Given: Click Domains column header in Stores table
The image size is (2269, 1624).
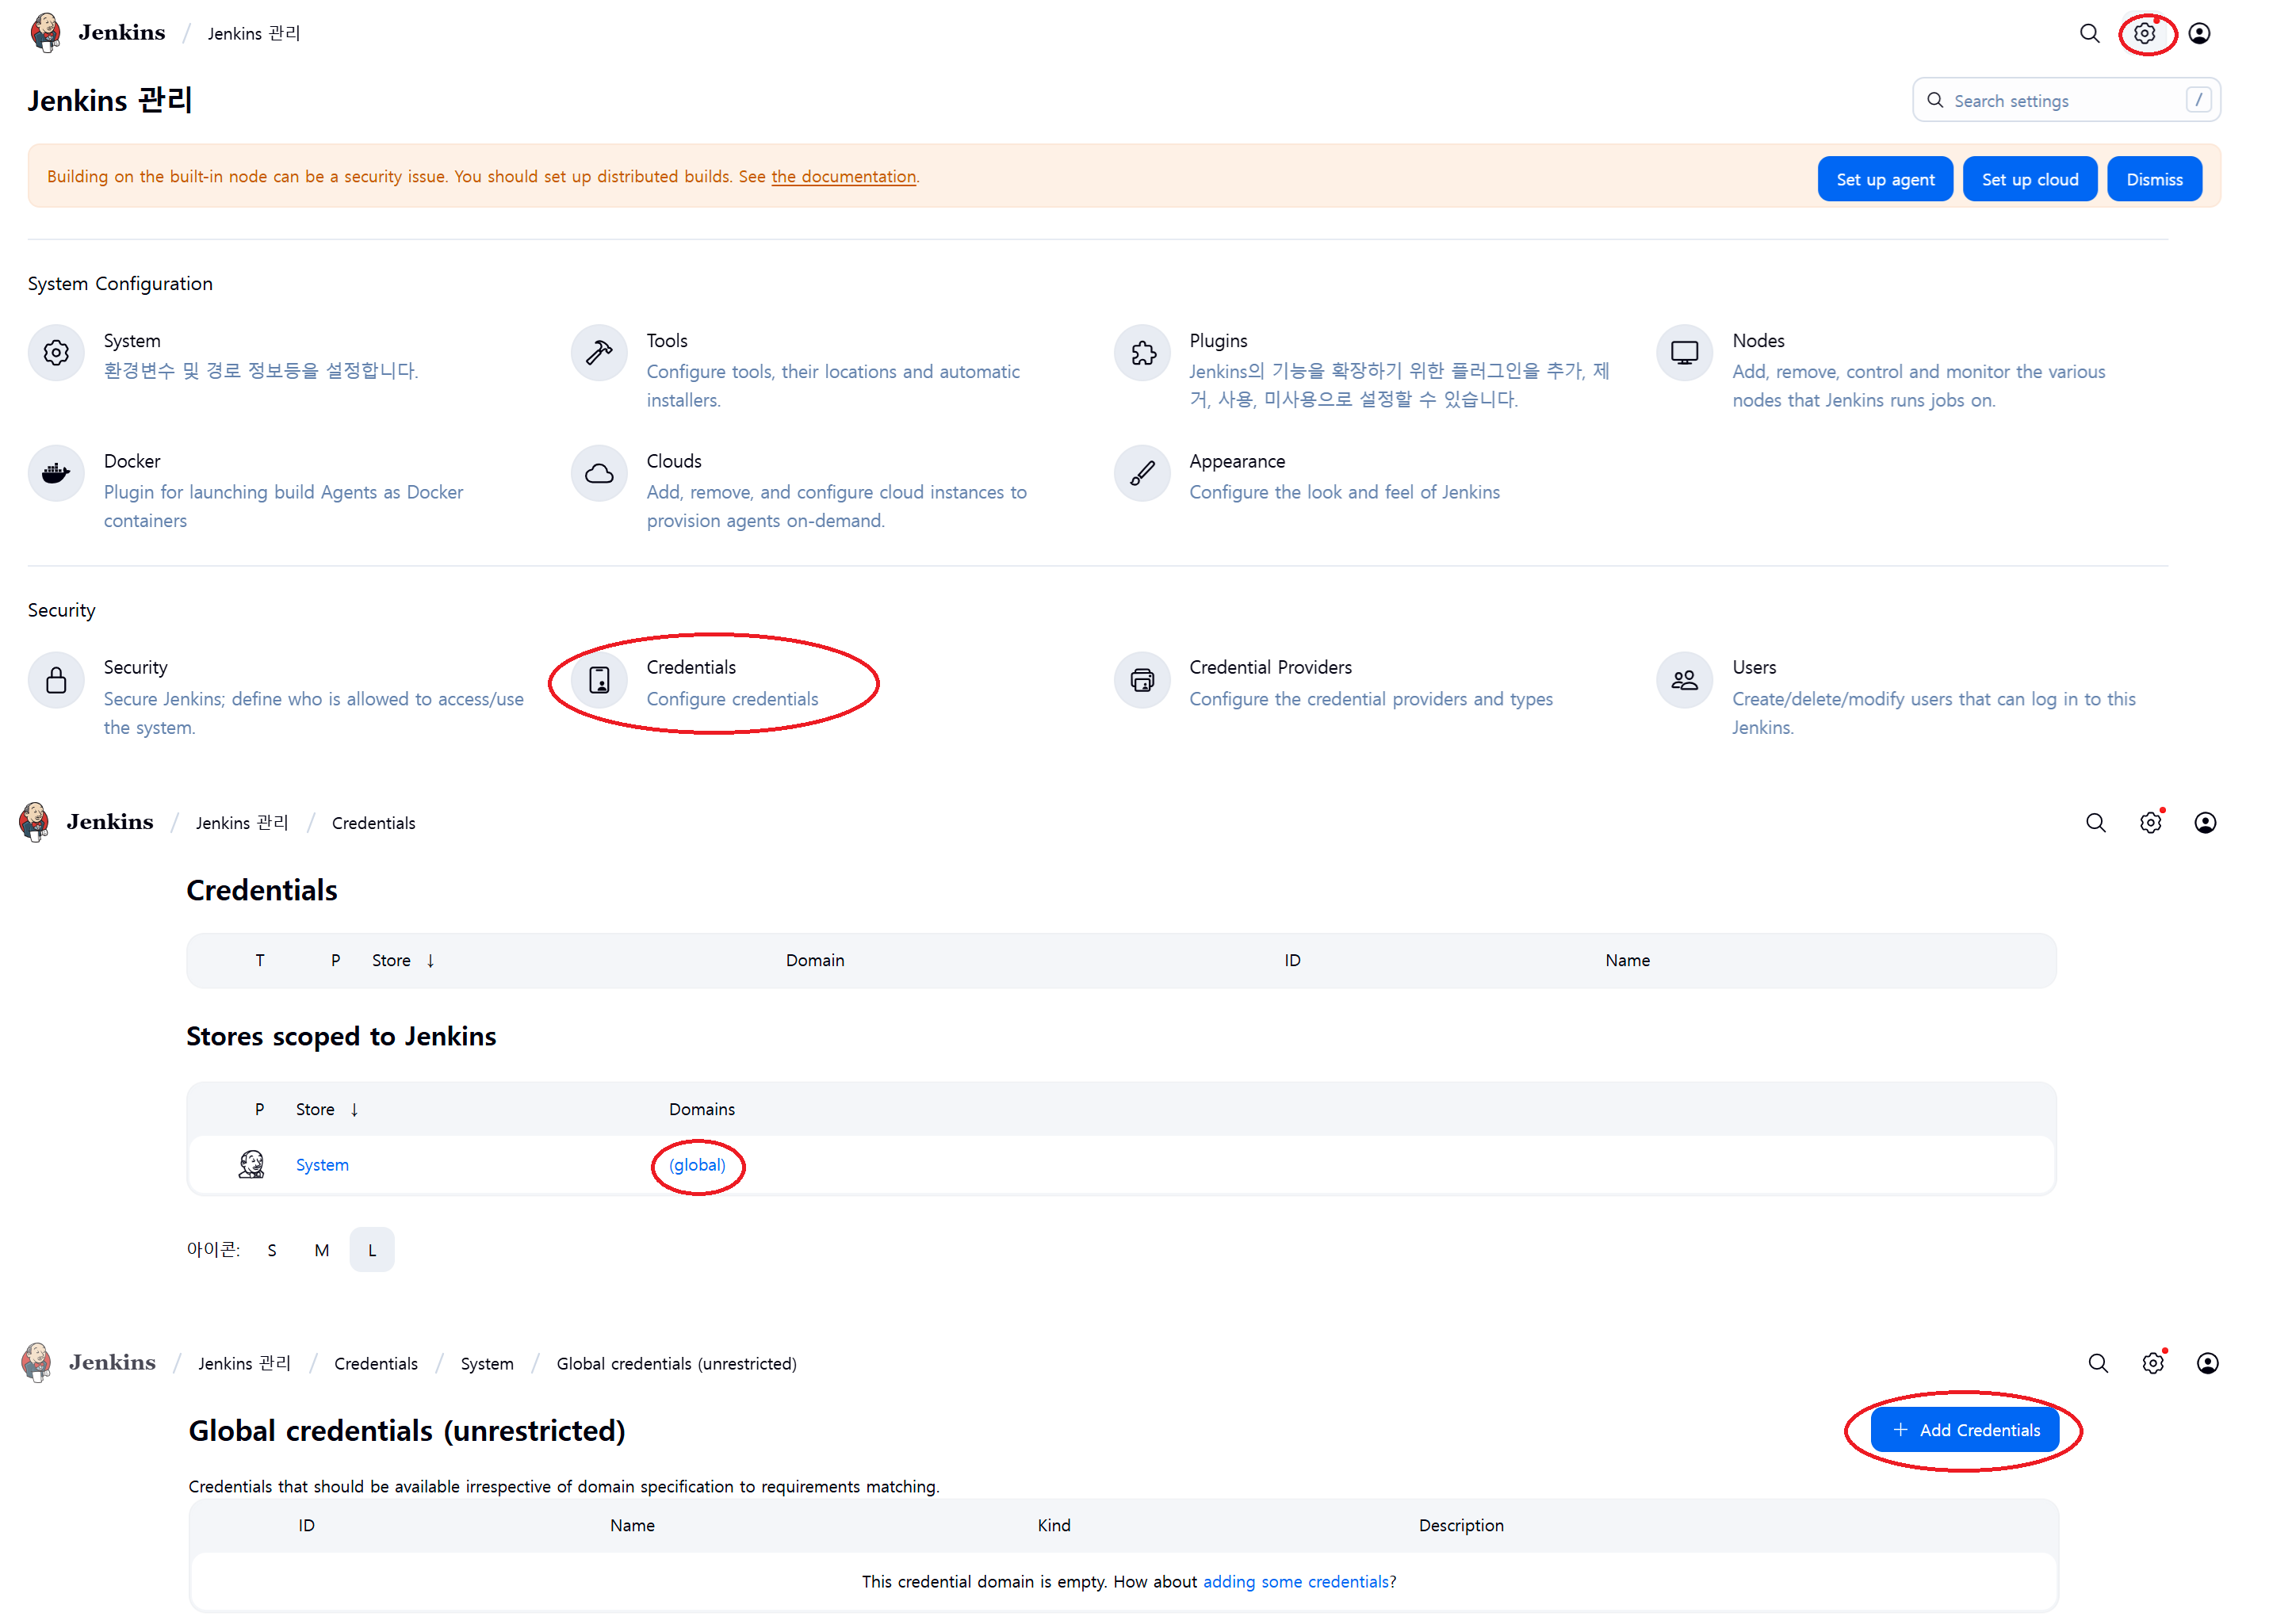Looking at the screenshot, I should point(701,1109).
